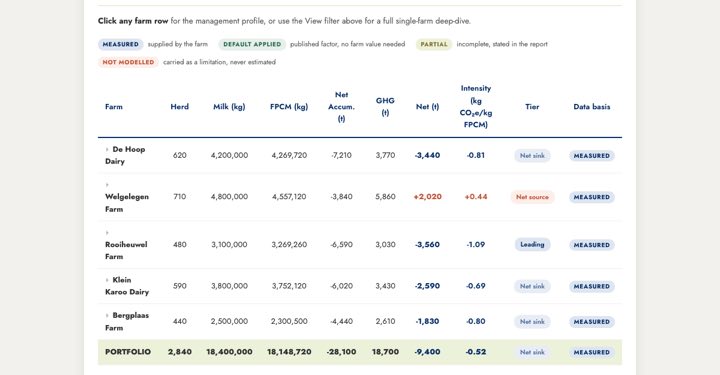Select portfolio net total -9,400
This screenshot has height=375, width=720.
(x=428, y=352)
